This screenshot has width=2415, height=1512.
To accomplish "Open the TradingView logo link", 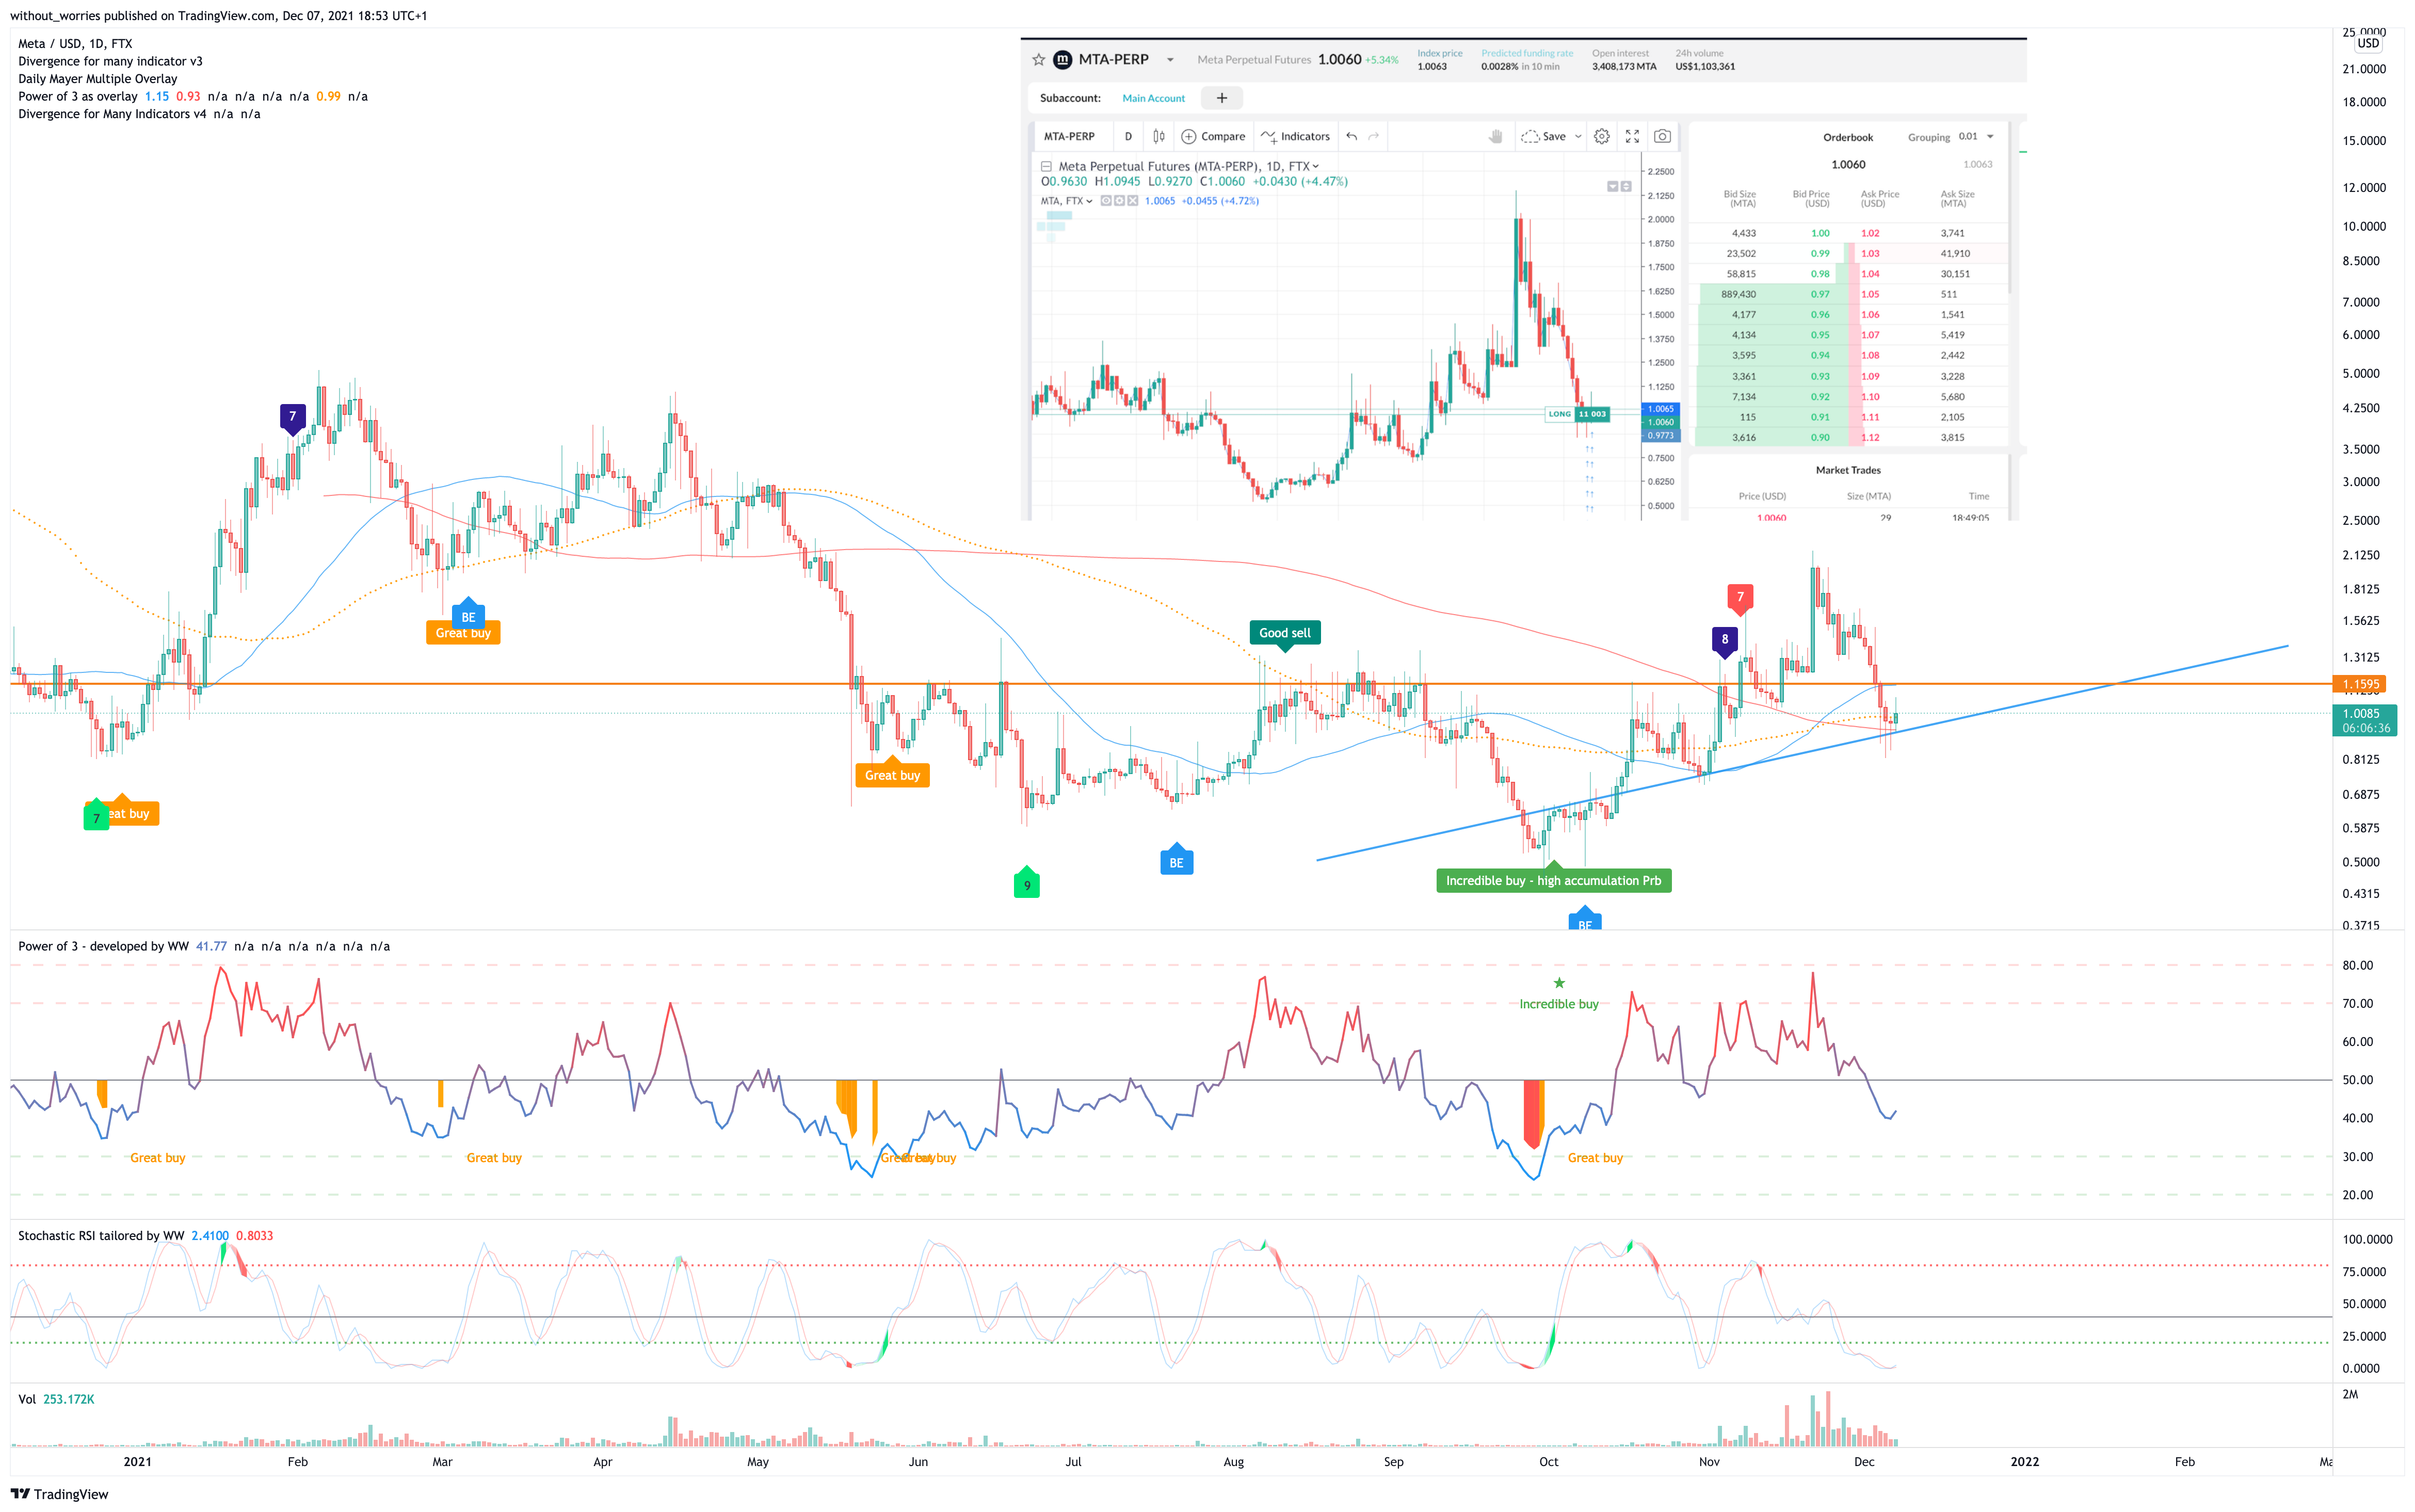I will [x=59, y=1494].
